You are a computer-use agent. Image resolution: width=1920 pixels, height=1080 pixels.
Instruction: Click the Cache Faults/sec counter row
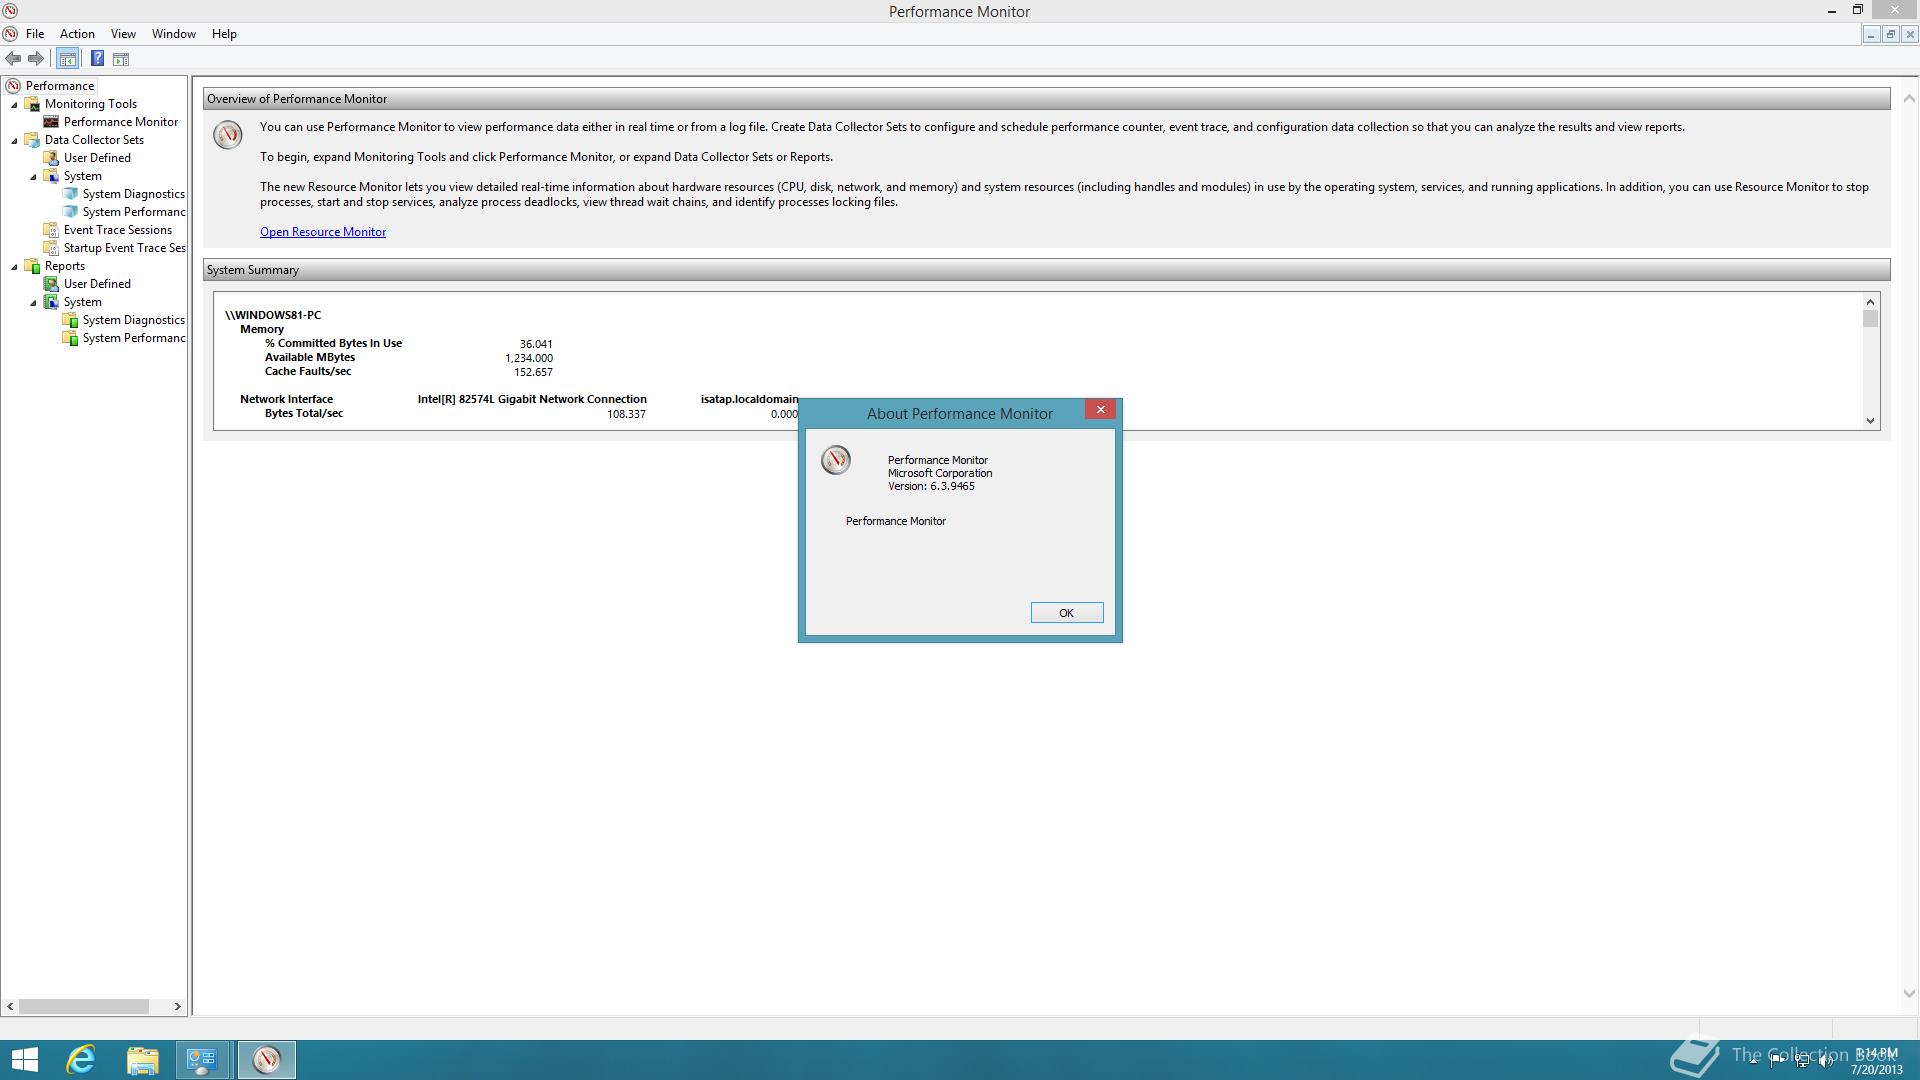pos(408,371)
